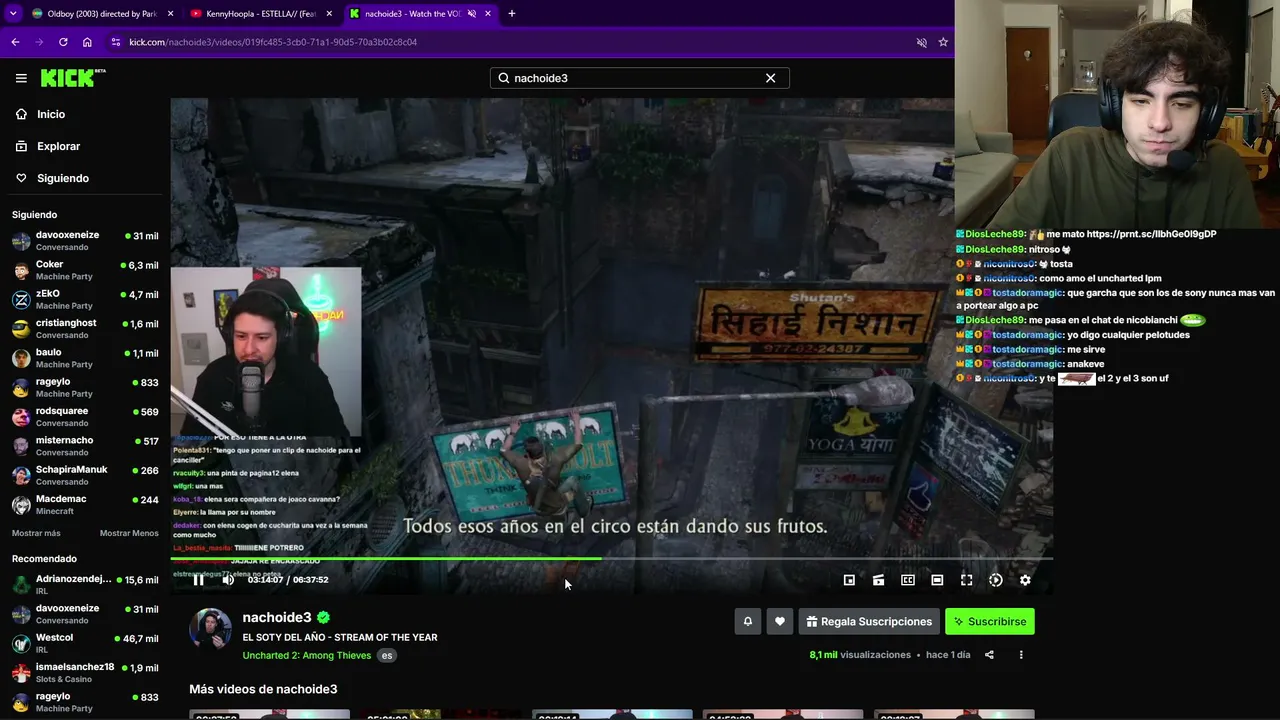Open Macdemac channel in followed list
Viewport: 1280px width, 720px height.
85,505
